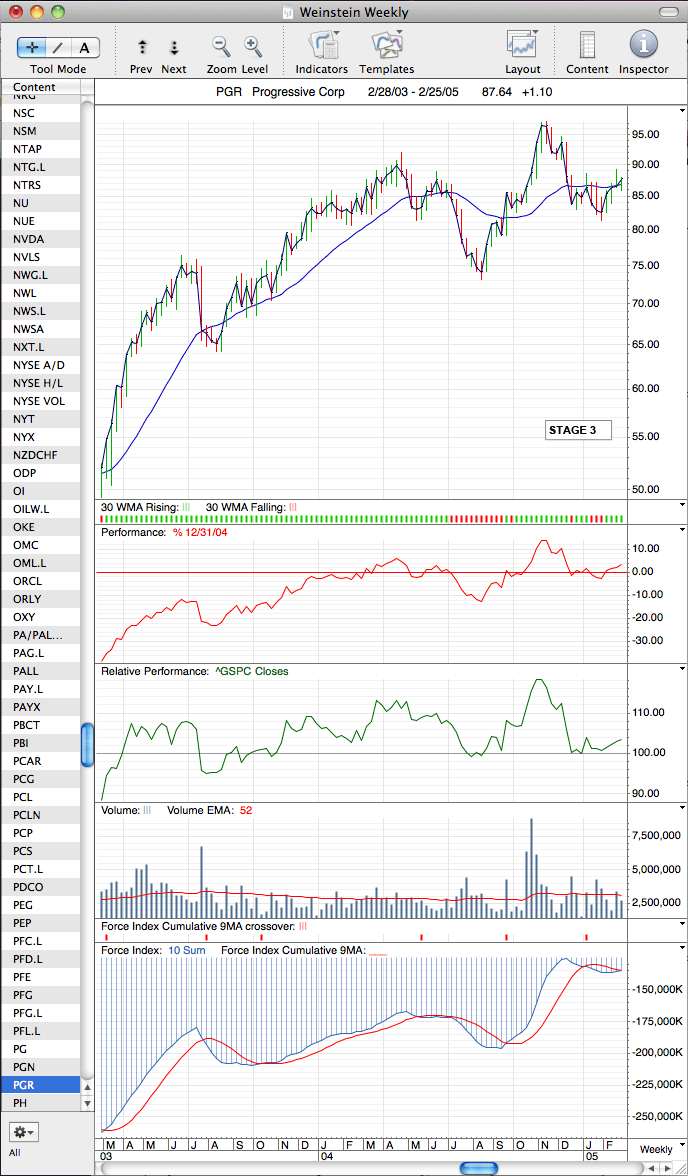Image resolution: width=688 pixels, height=1176 pixels.
Task: Select the text annotation tool mode
Action: tap(85, 47)
